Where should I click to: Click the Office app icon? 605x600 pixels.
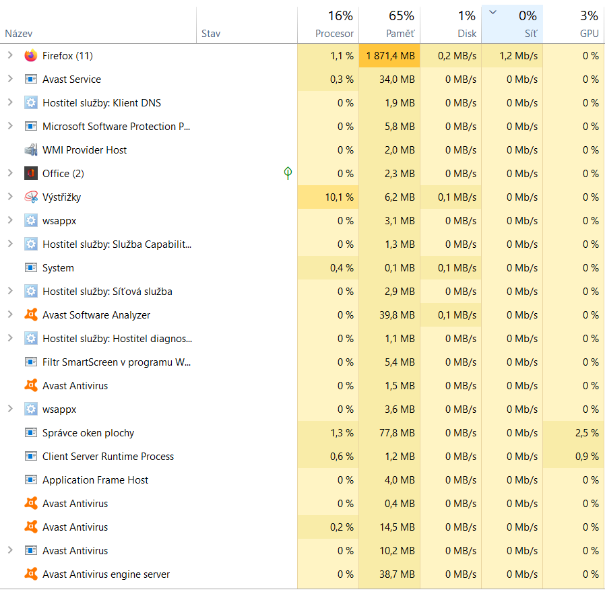[x=31, y=173]
